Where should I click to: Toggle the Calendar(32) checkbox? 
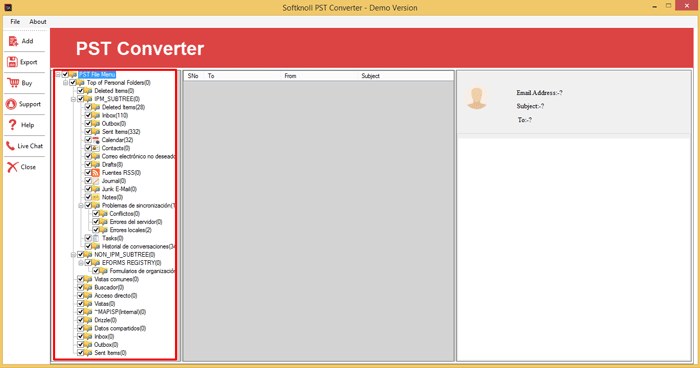(88, 140)
